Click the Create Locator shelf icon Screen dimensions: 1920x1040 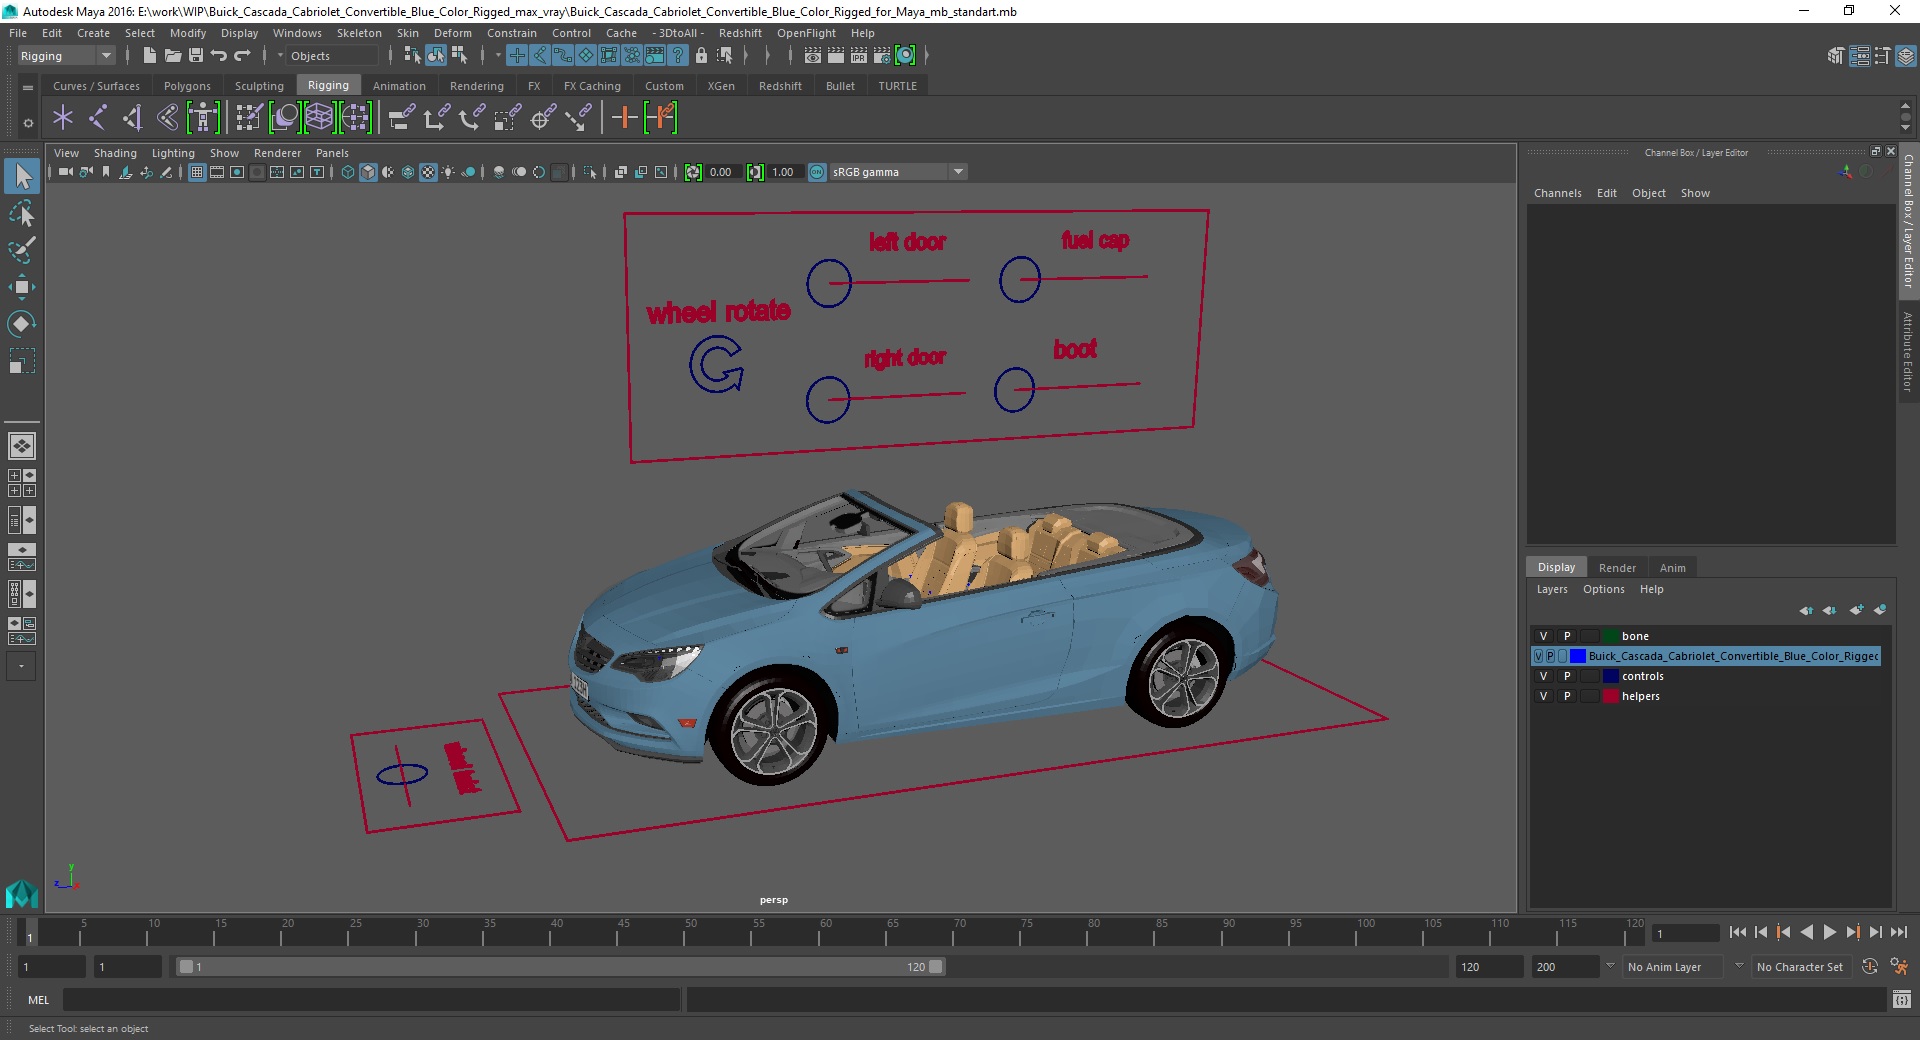[x=63, y=118]
